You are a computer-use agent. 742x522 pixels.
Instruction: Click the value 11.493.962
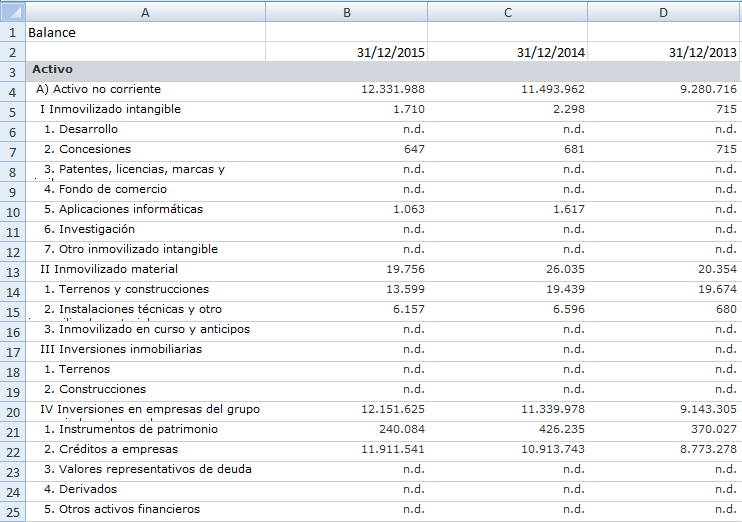(553, 89)
